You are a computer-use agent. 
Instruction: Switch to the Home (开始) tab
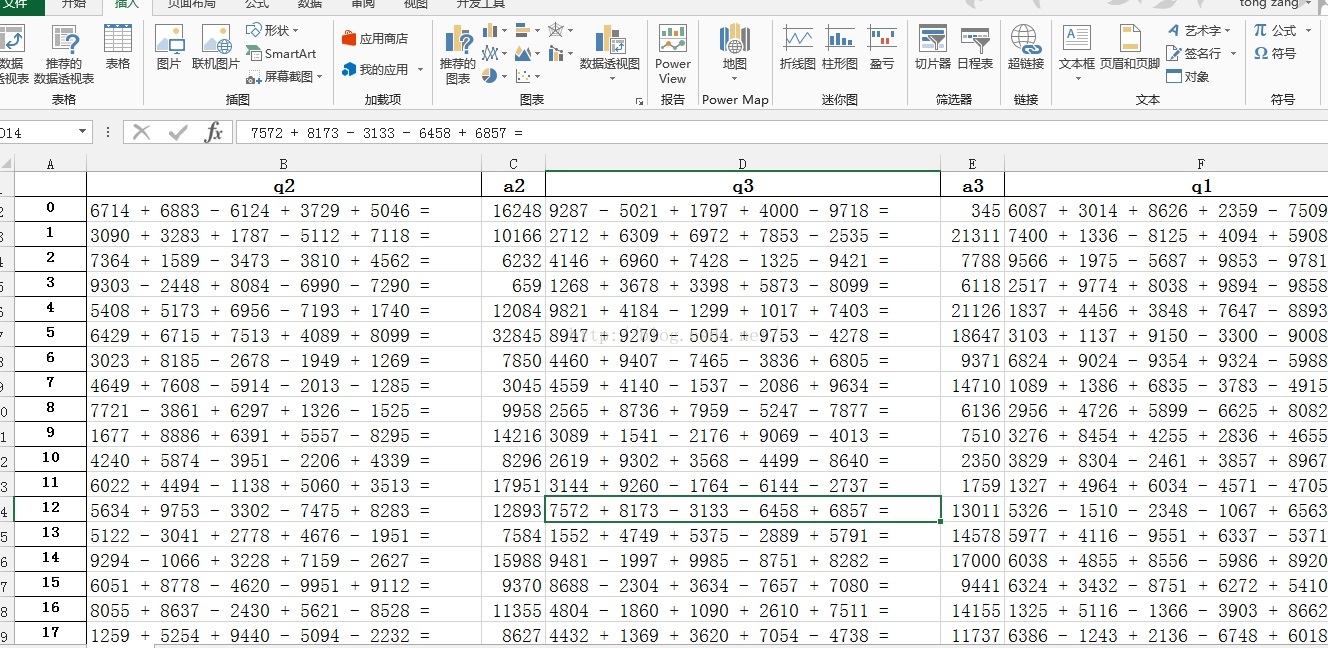pyautogui.click(x=73, y=5)
